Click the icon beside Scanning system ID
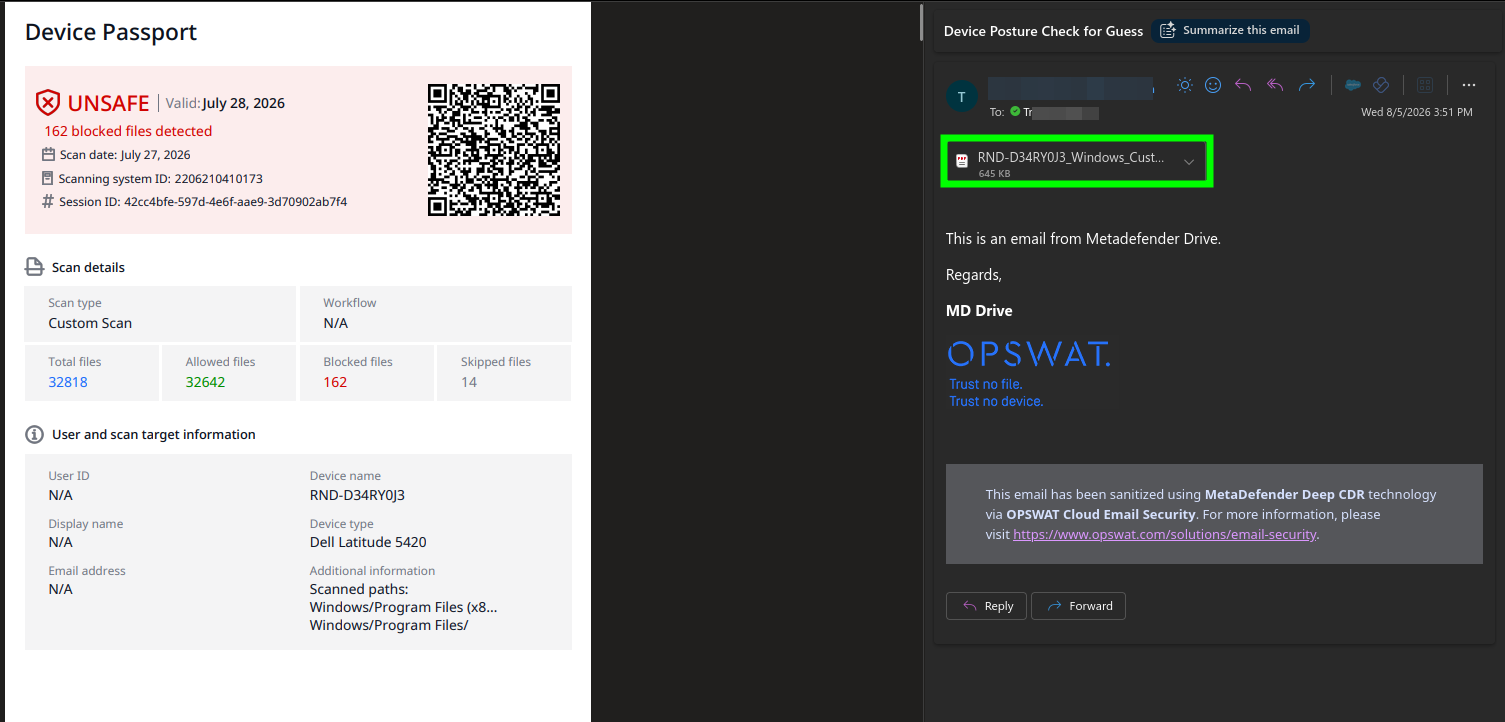This screenshot has height=722, width=1505. pyautogui.click(x=48, y=179)
